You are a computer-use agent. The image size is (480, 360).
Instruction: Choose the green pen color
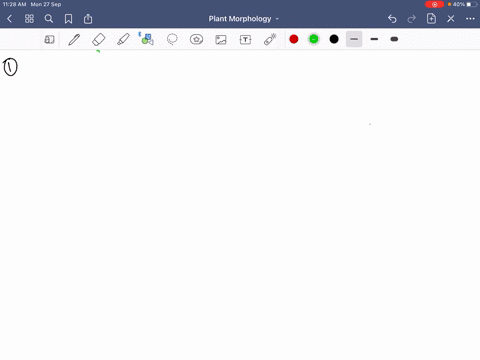pyautogui.click(x=314, y=39)
